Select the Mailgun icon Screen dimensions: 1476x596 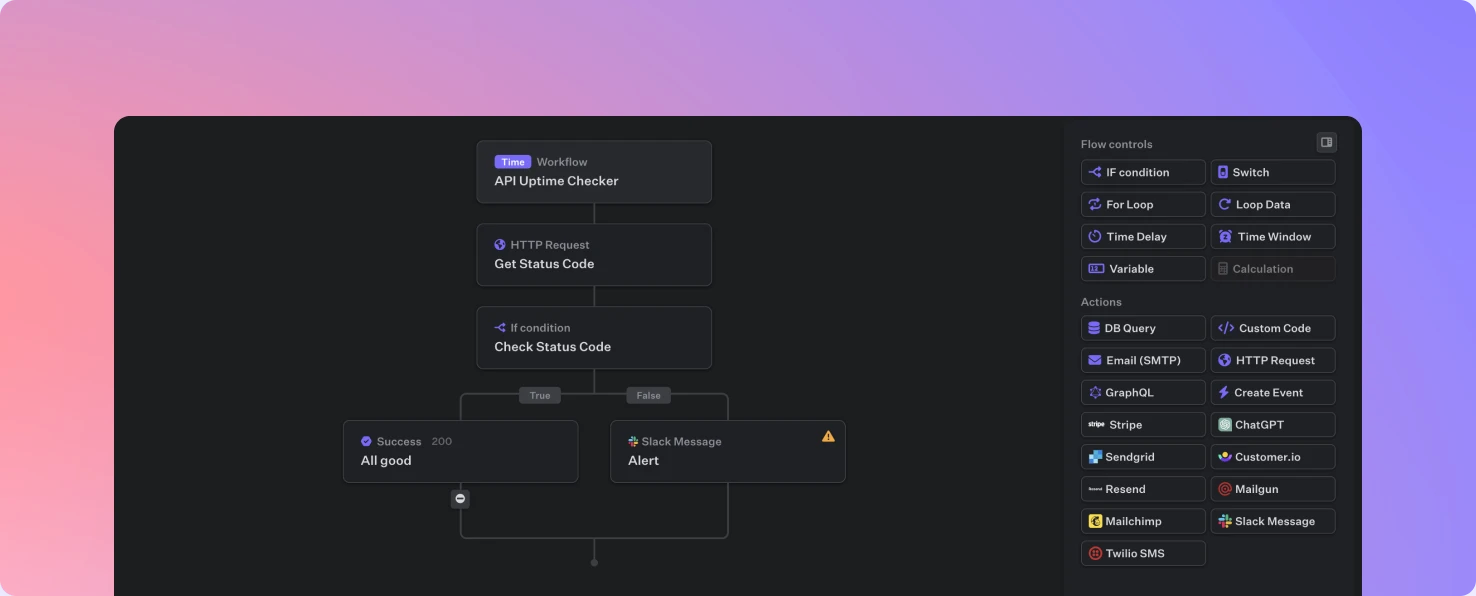point(1224,488)
